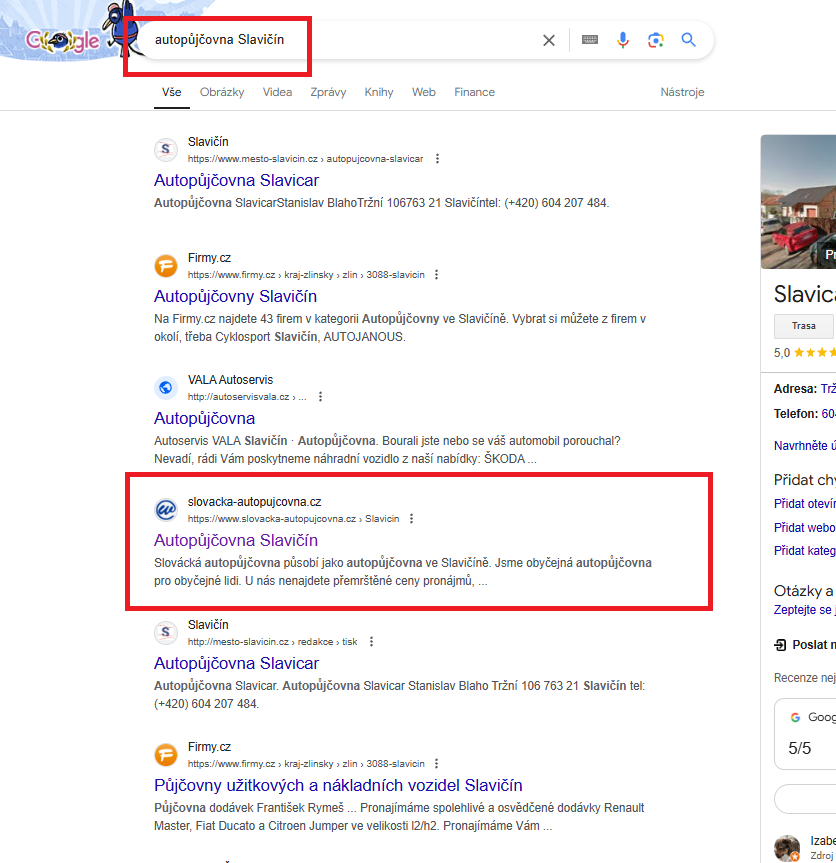Open the Nástroje search tools
Image resolution: width=836 pixels, height=863 pixels.
682,92
